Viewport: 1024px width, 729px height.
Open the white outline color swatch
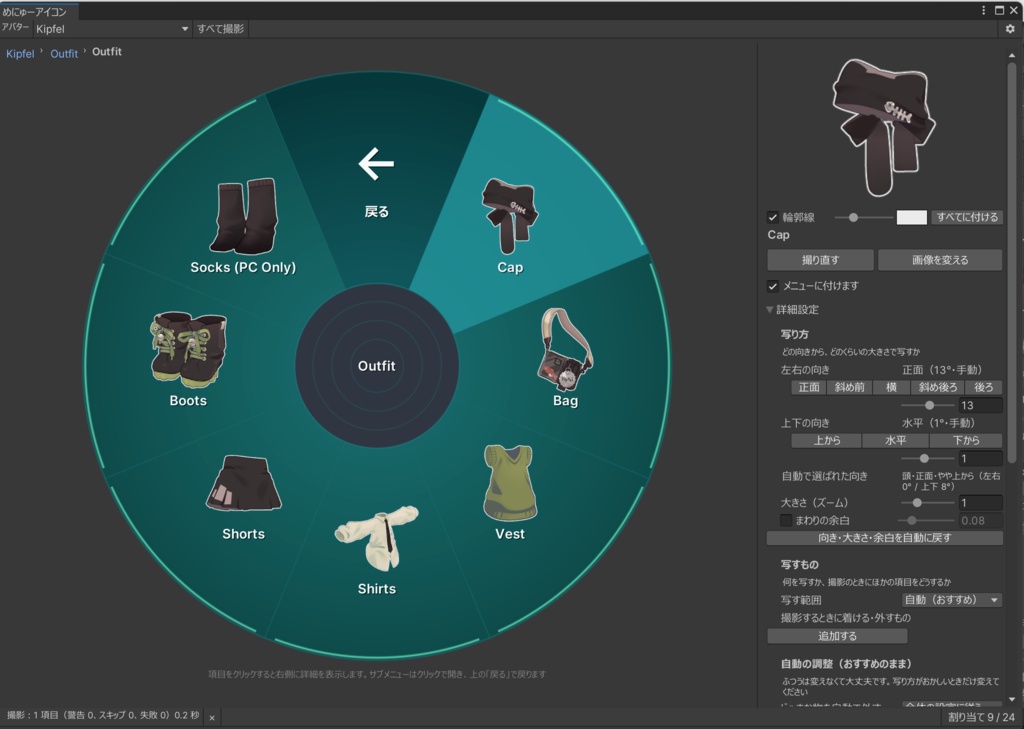click(x=912, y=218)
